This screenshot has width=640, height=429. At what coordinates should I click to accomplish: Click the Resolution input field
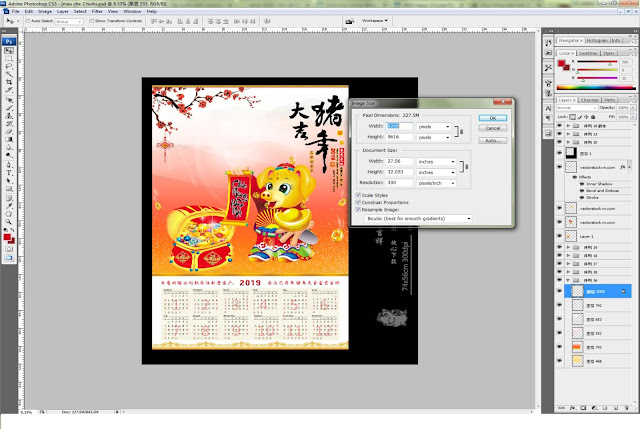399,183
